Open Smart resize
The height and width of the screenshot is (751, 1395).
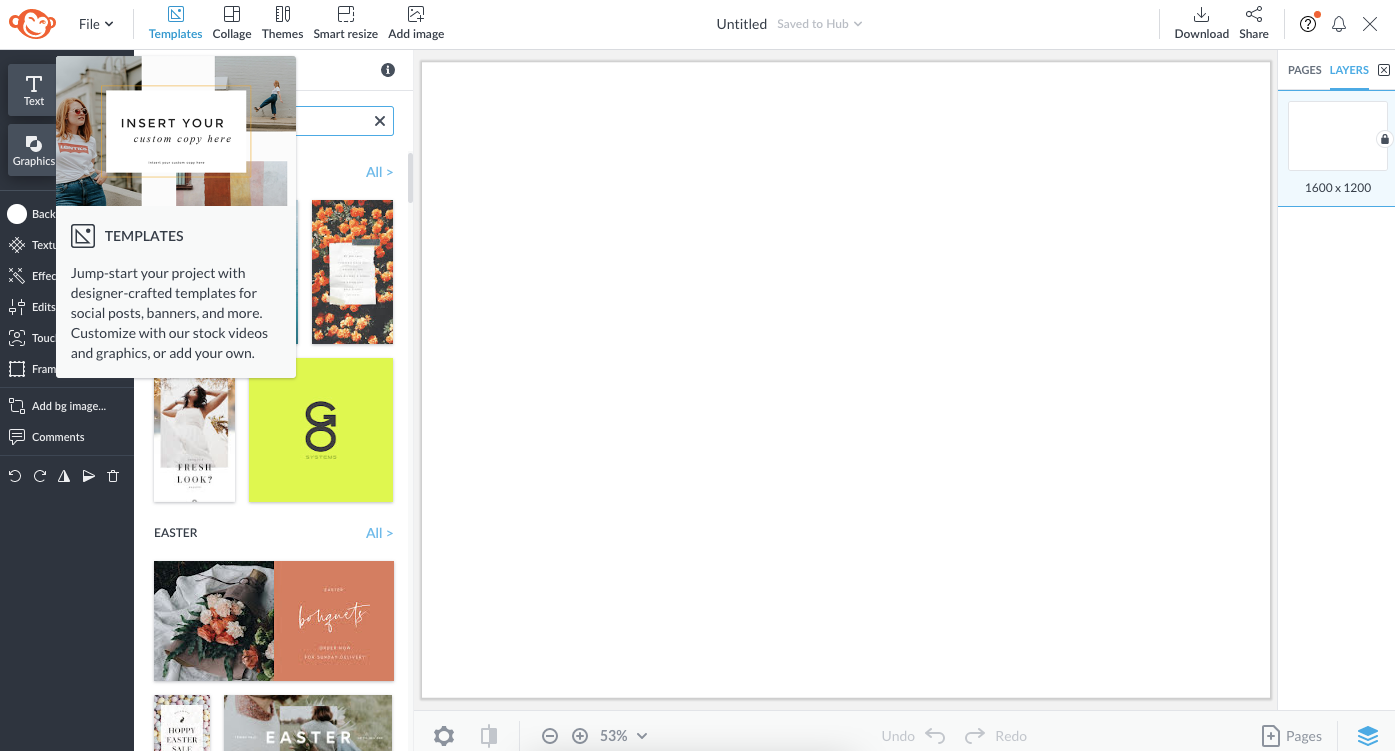coord(346,22)
